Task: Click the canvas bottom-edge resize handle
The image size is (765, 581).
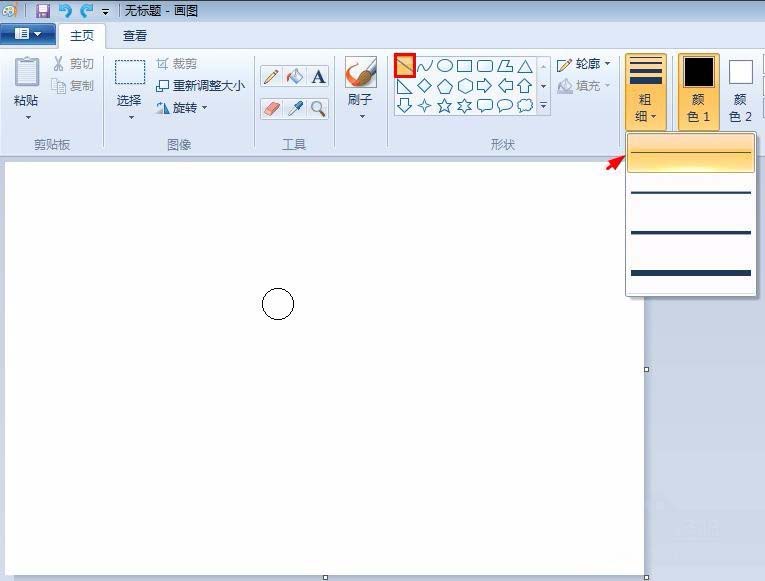Action: point(325,578)
